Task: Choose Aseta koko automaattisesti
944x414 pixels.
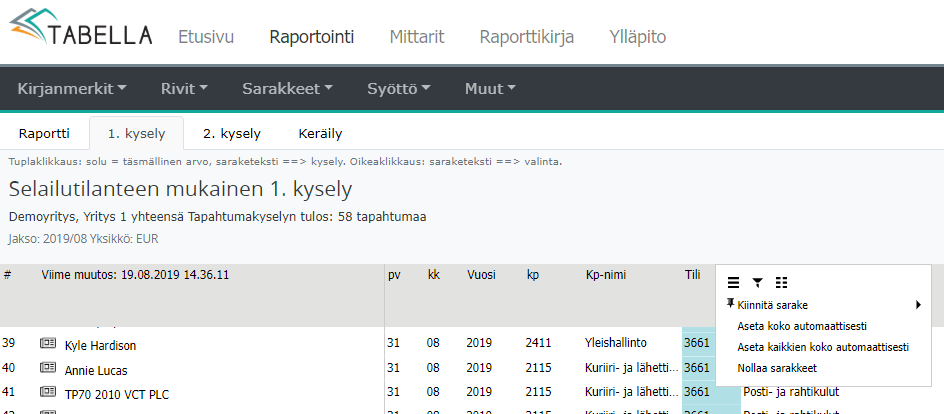Action: click(801, 326)
